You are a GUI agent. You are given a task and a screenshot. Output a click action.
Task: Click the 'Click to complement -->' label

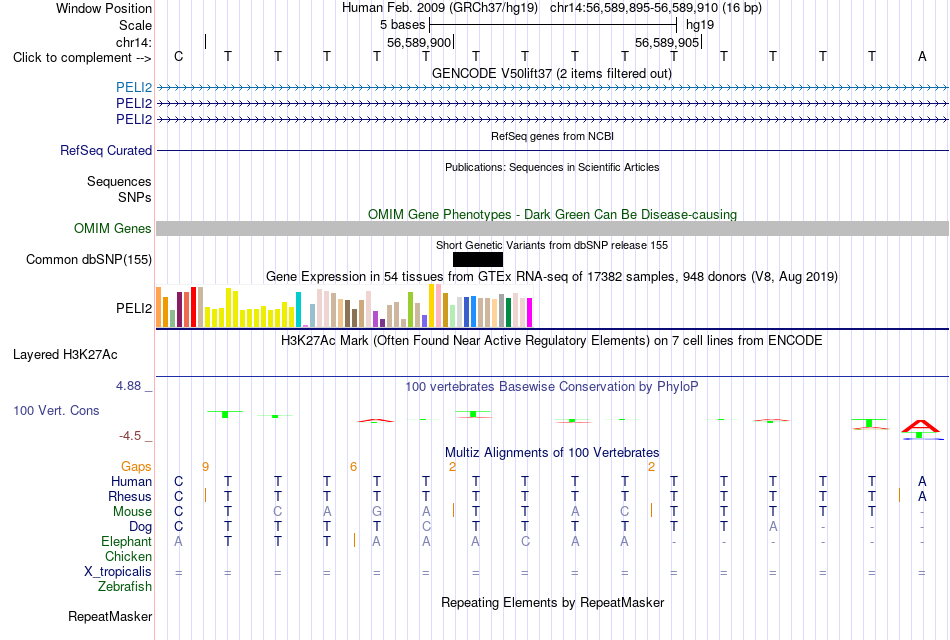pyautogui.click(x=82, y=58)
